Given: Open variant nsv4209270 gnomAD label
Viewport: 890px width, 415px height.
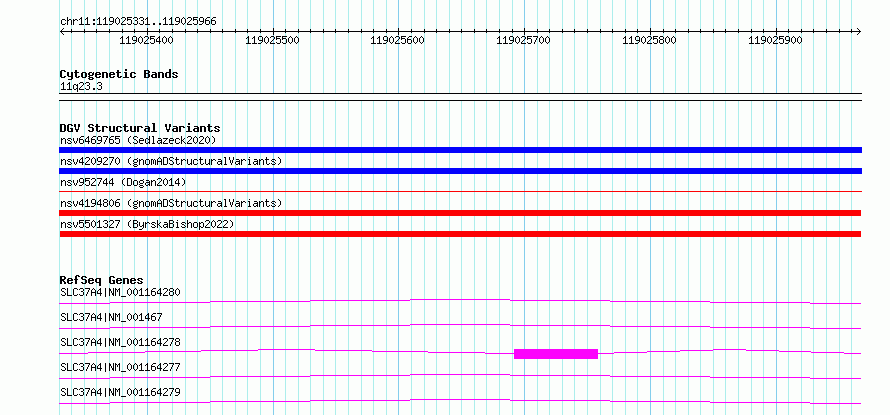Looking at the screenshot, I should pos(171,161).
